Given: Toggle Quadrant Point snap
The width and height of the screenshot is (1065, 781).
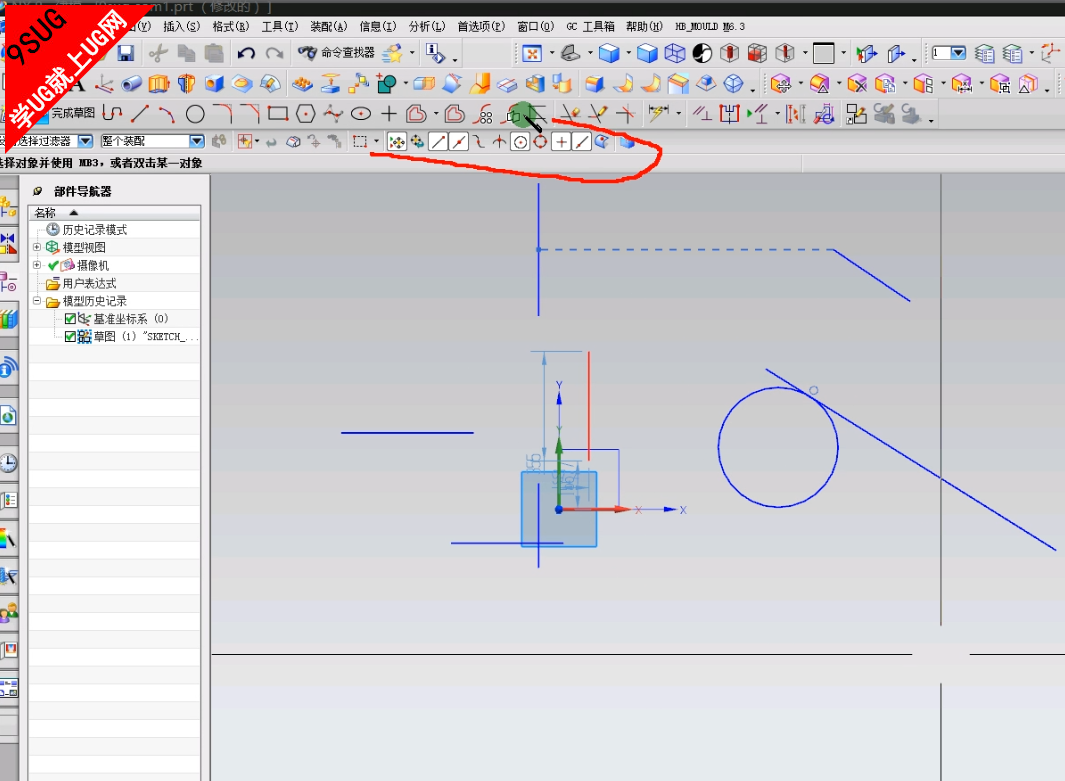Looking at the screenshot, I should tap(540, 141).
